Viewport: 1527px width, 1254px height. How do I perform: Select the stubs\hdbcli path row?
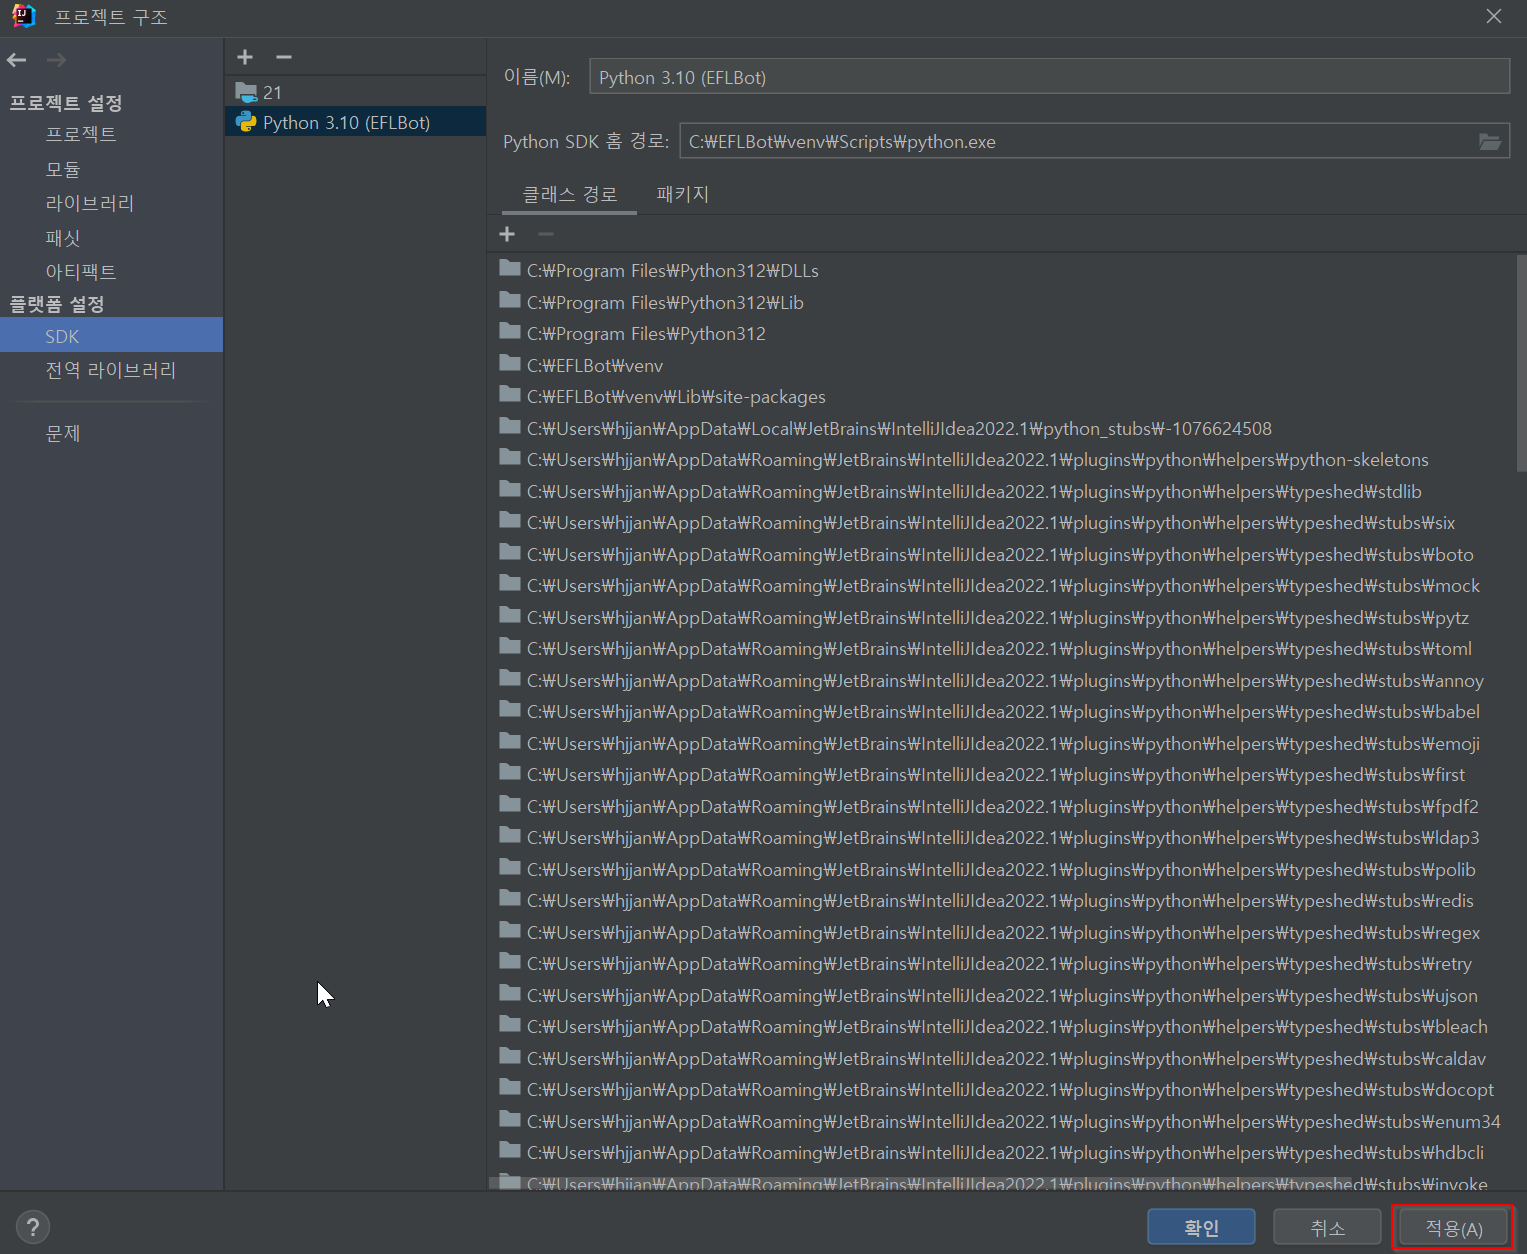(x=1002, y=1152)
